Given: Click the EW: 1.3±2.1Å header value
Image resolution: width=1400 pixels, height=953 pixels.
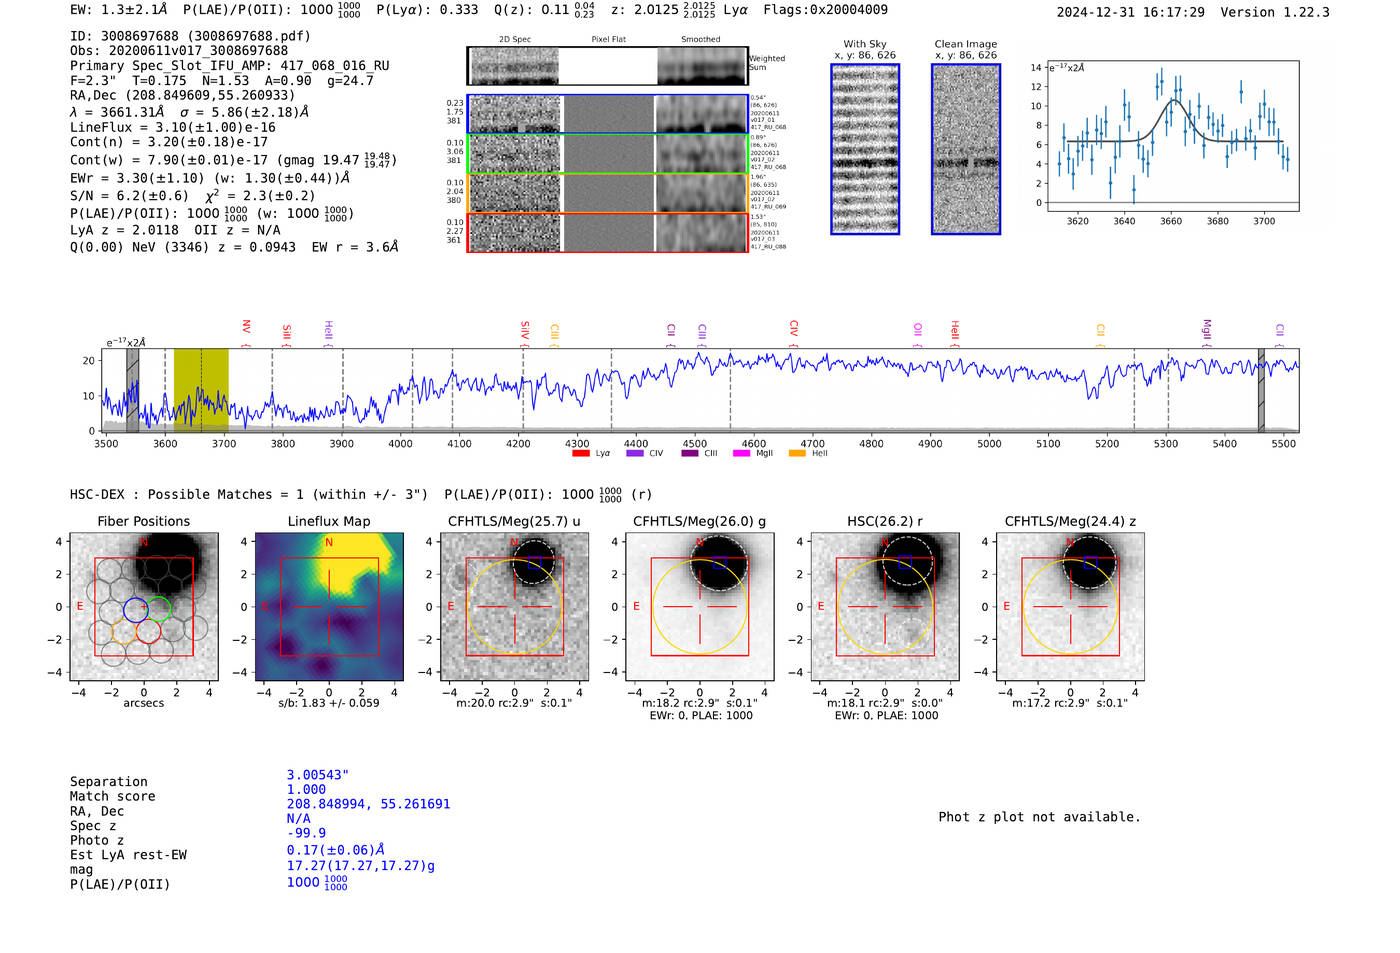Looking at the screenshot, I should point(118,10).
